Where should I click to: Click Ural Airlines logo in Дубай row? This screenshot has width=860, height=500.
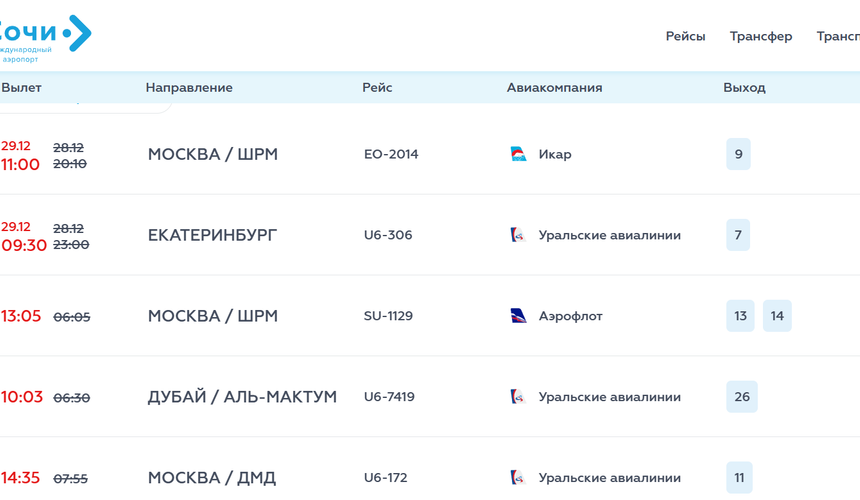pos(518,397)
